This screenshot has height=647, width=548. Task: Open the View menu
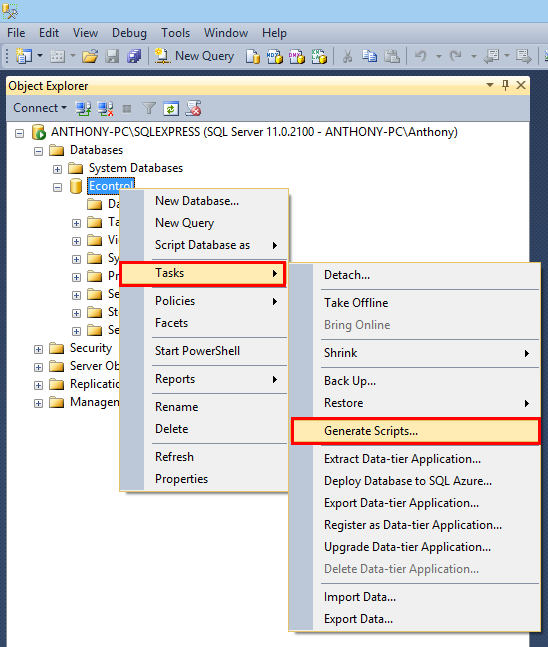point(85,33)
